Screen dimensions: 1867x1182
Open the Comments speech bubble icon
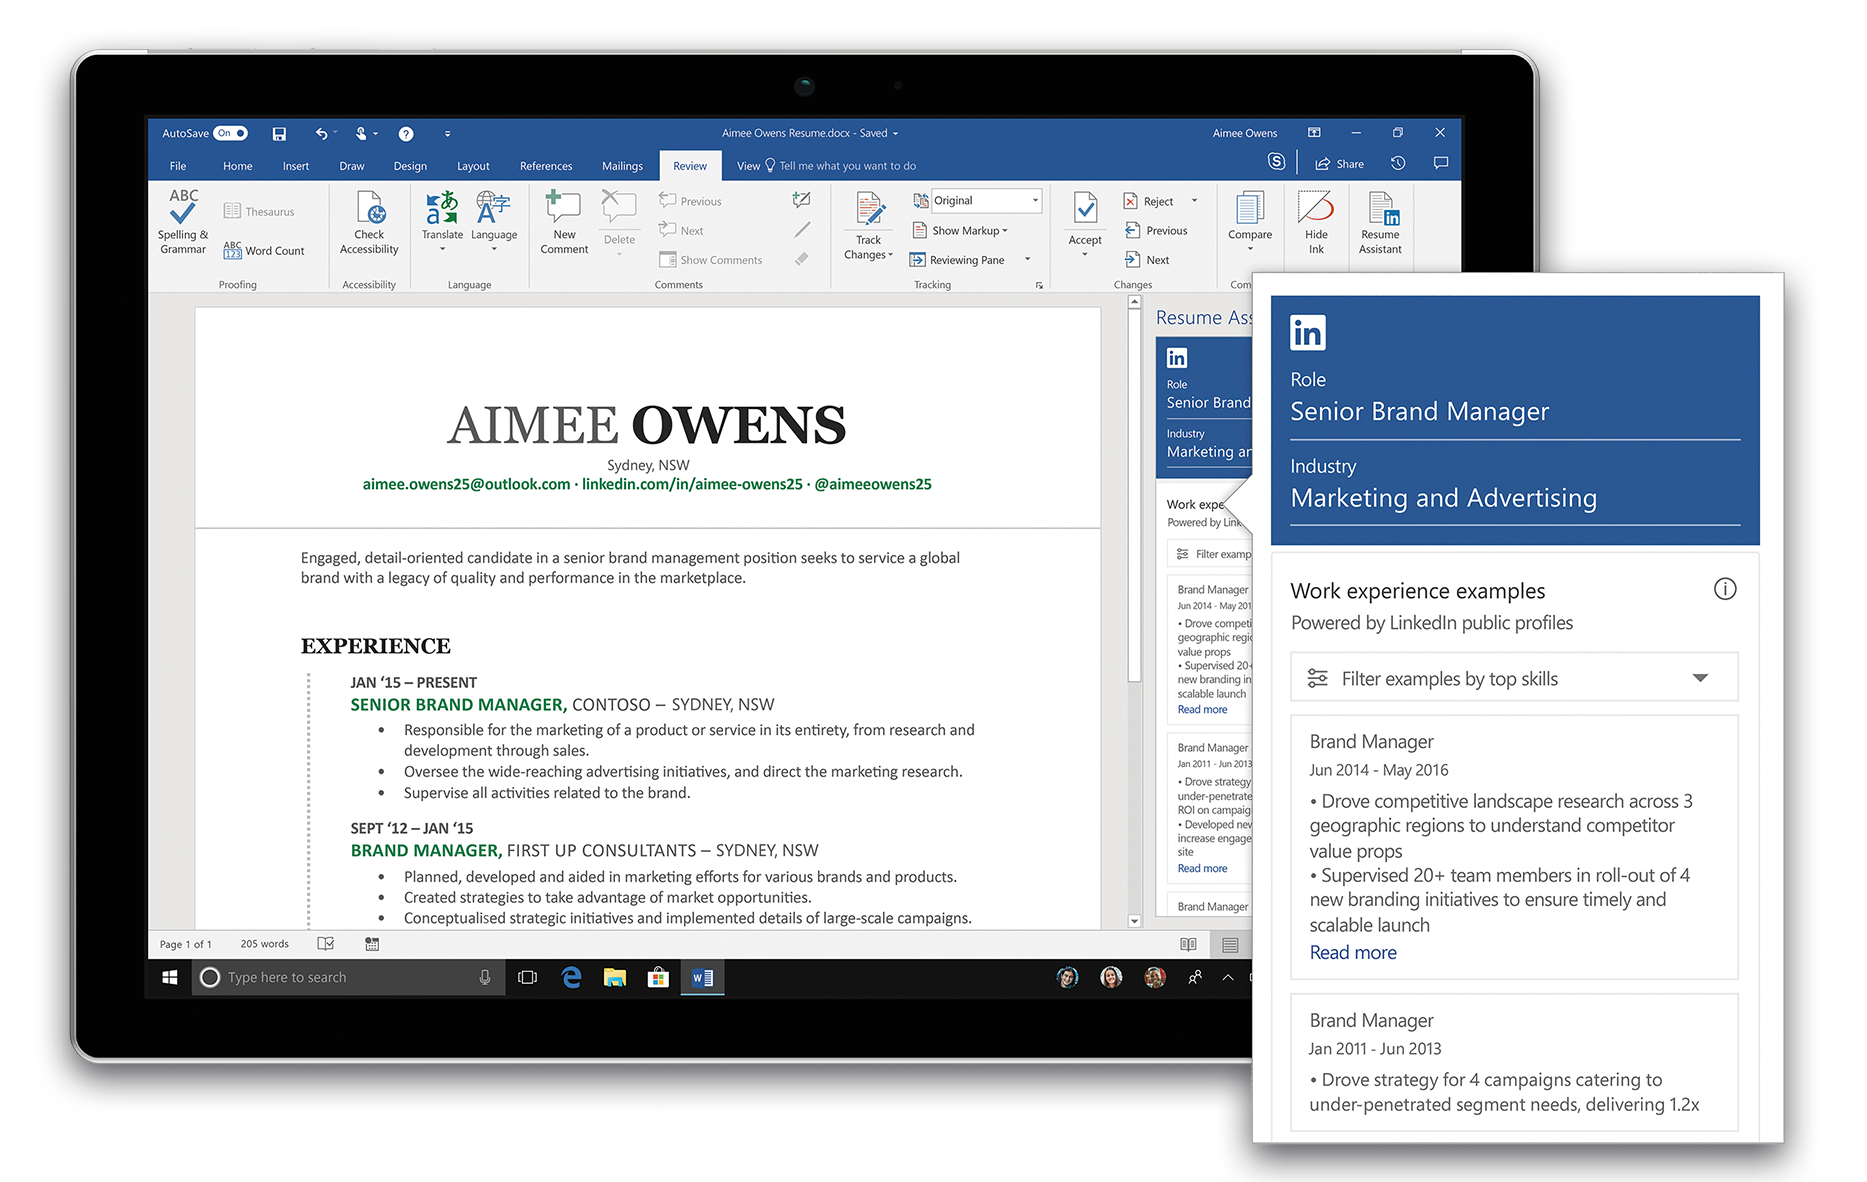[x=1441, y=163]
